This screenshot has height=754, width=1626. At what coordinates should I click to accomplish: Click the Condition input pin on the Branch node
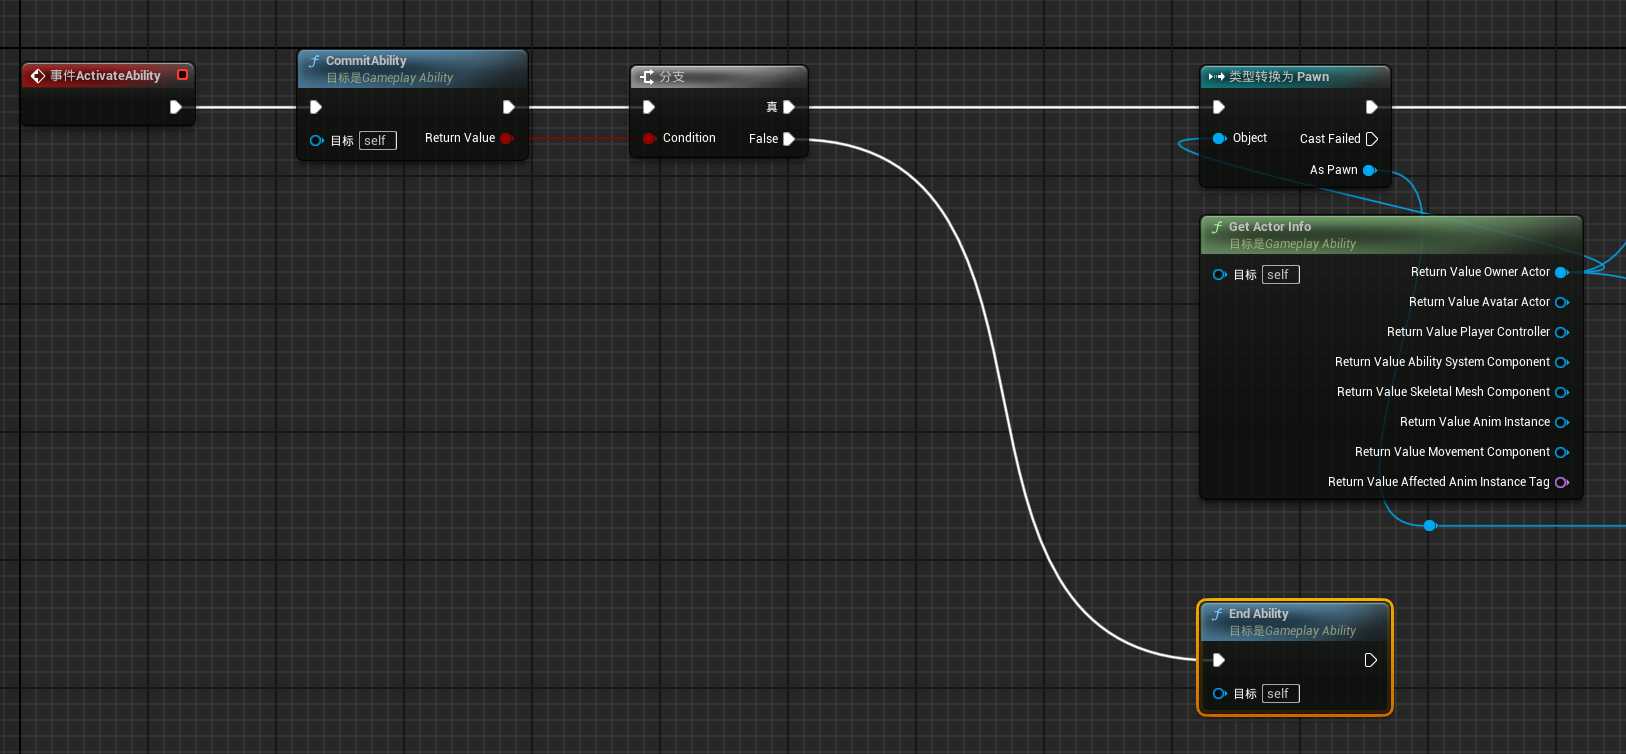click(649, 138)
